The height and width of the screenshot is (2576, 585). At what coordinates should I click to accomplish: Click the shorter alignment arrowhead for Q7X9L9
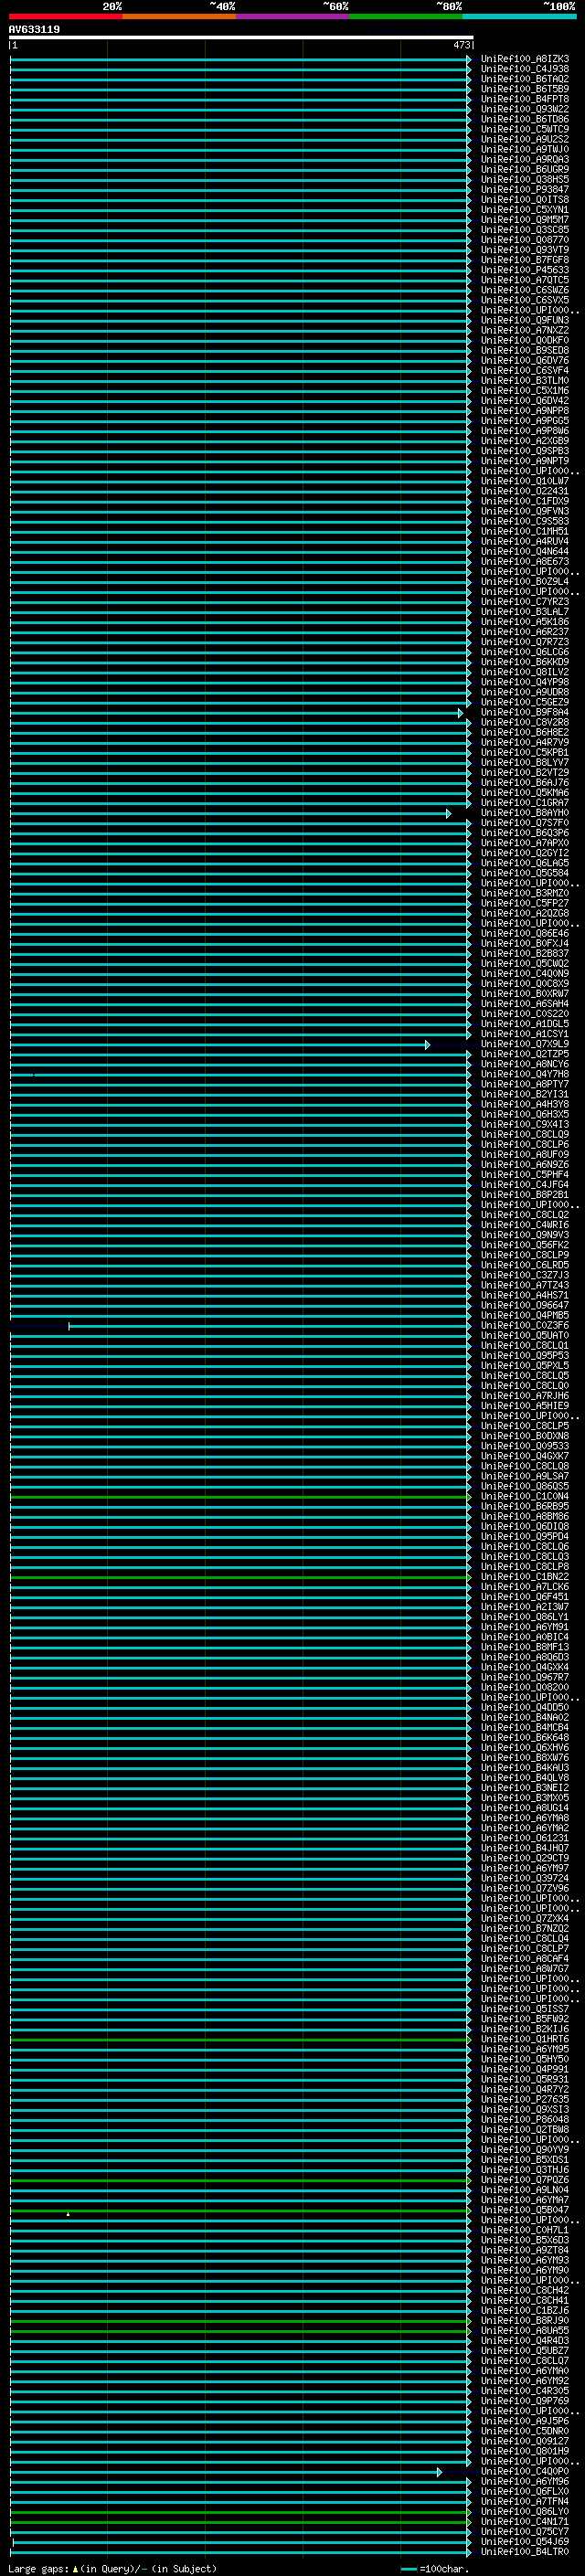(427, 1045)
